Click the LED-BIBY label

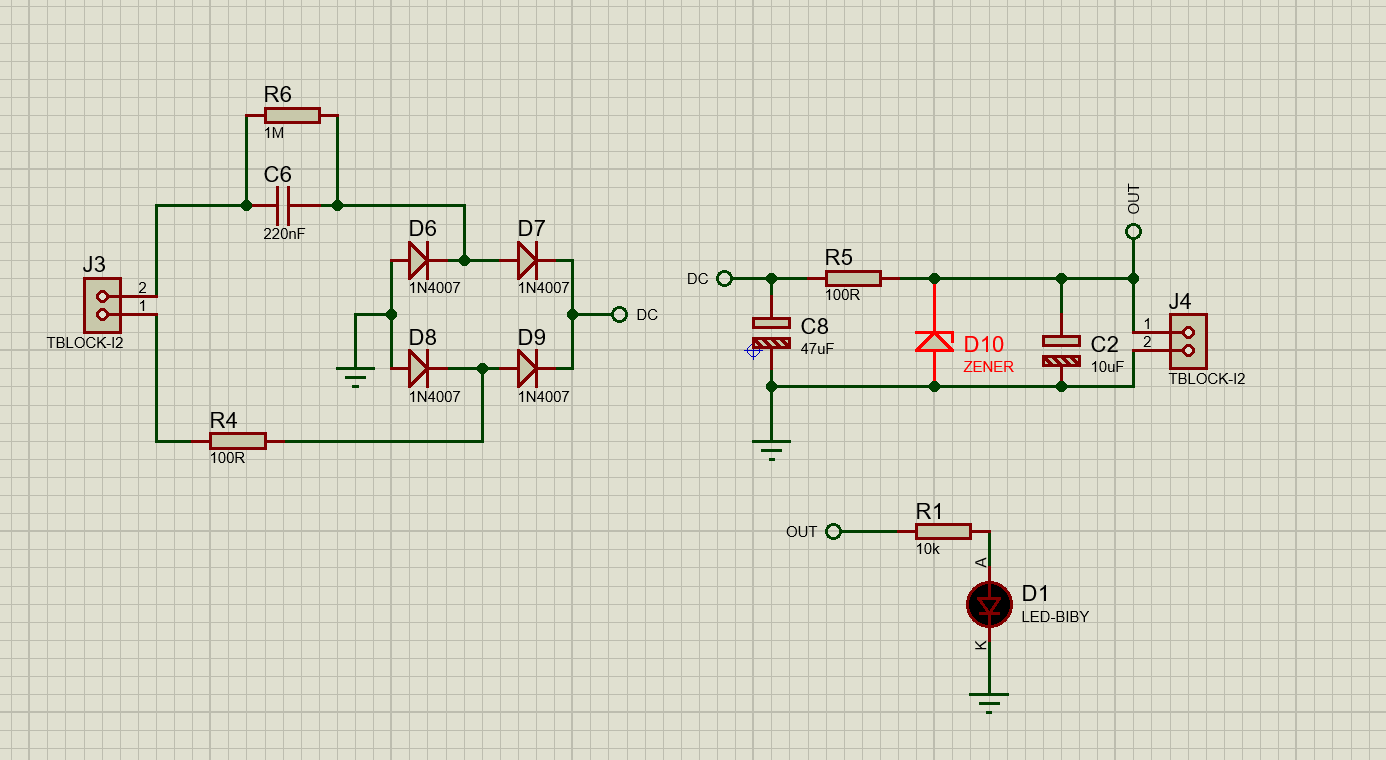coord(1055,617)
